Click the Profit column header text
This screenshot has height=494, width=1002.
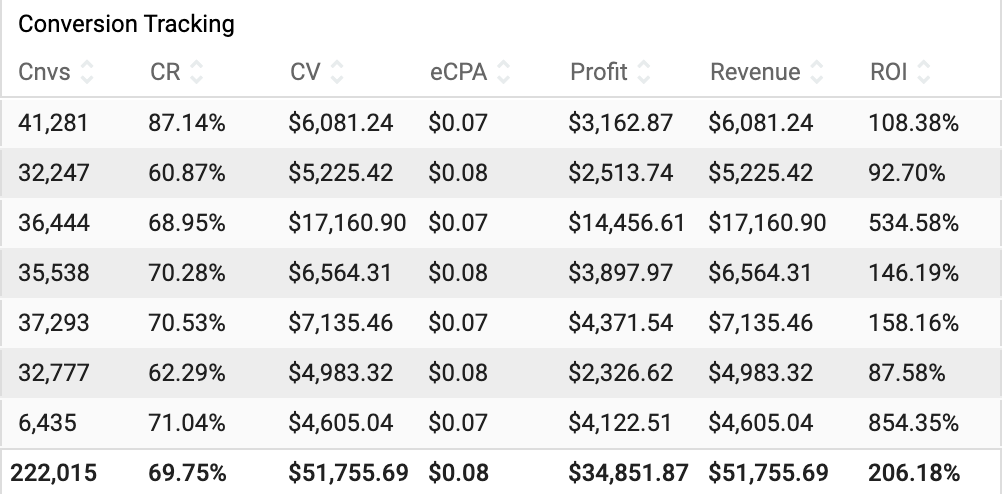599,72
